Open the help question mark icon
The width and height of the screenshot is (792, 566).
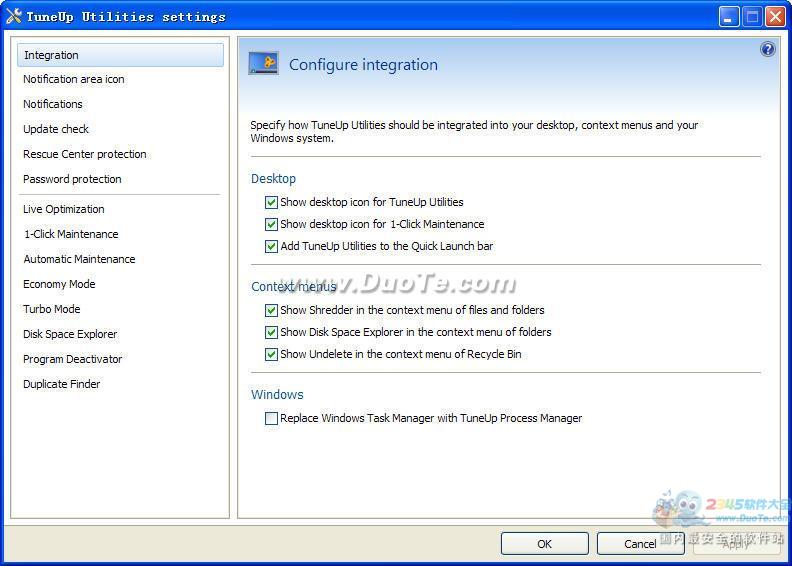767,49
